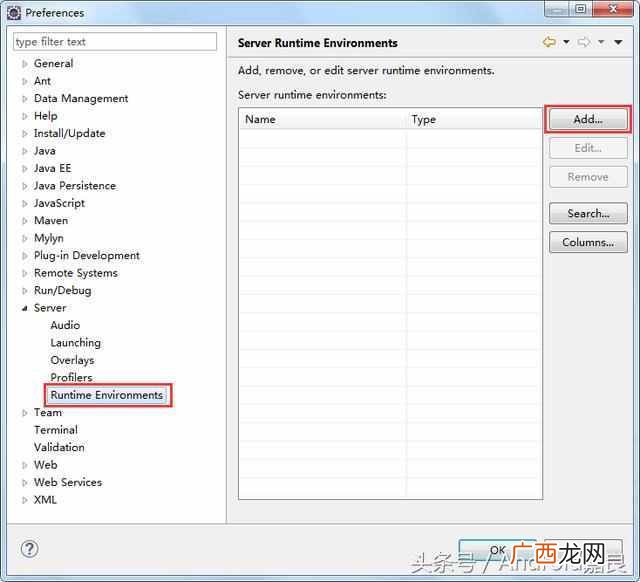Open Profilers under Server
This screenshot has width=640, height=582.
pyautogui.click(x=71, y=378)
